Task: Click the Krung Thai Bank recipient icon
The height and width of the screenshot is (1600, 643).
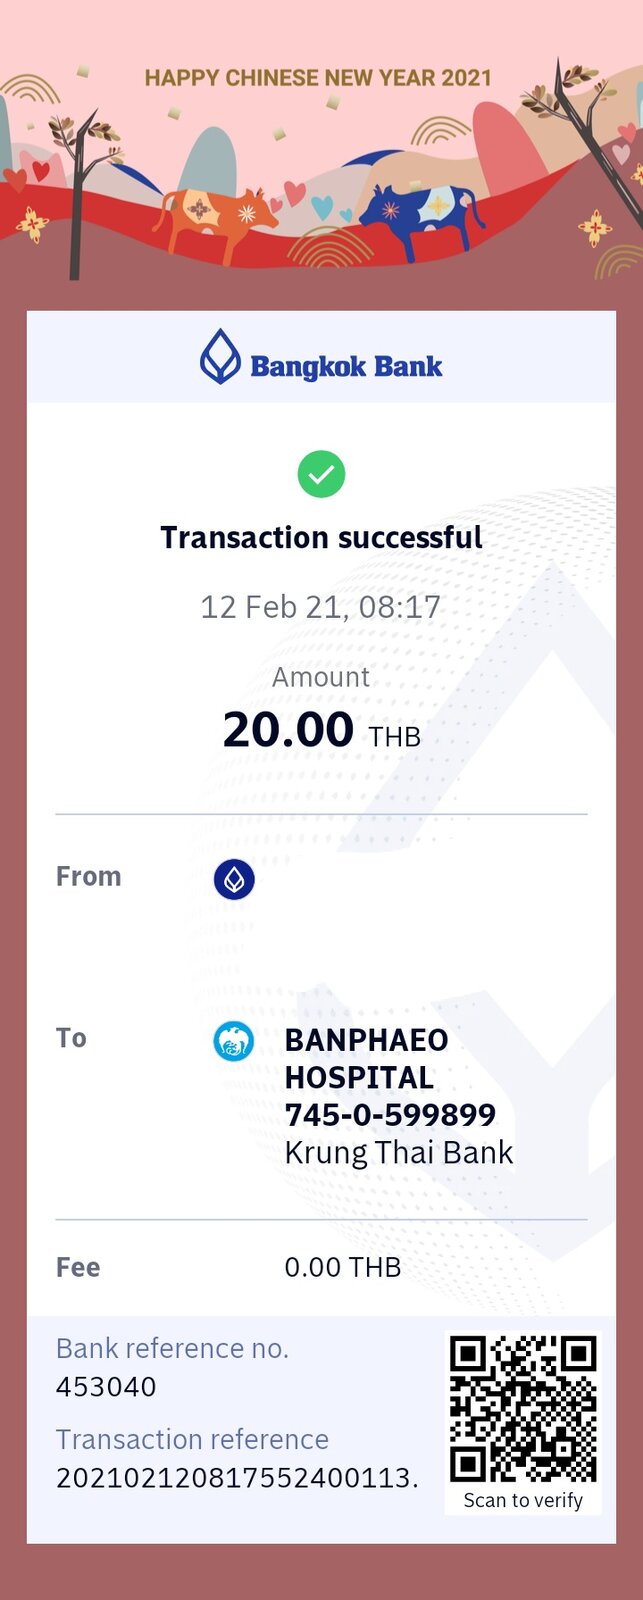Action: tap(234, 1042)
